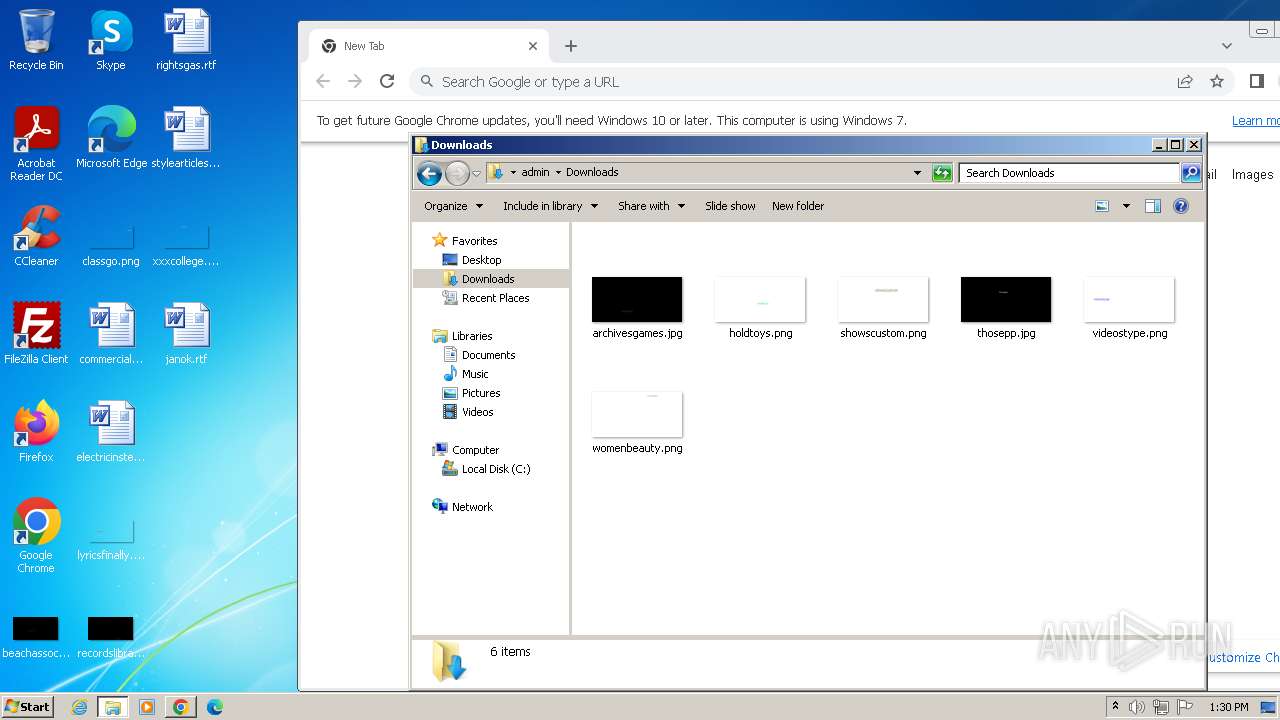The image size is (1280, 720).
Task: Select commercial document on desktop
Action: 111,334
